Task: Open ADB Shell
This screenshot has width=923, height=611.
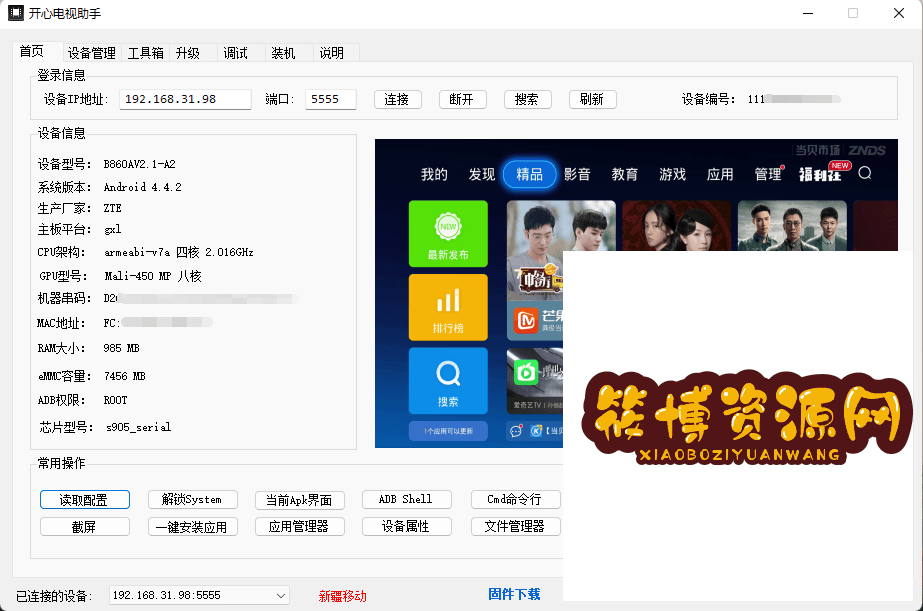Action: (406, 499)
